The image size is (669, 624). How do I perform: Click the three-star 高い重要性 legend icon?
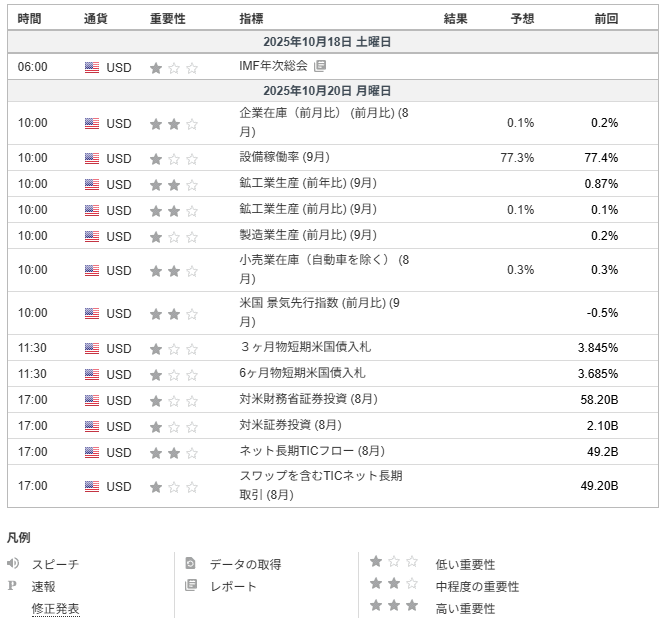point(394,607)
